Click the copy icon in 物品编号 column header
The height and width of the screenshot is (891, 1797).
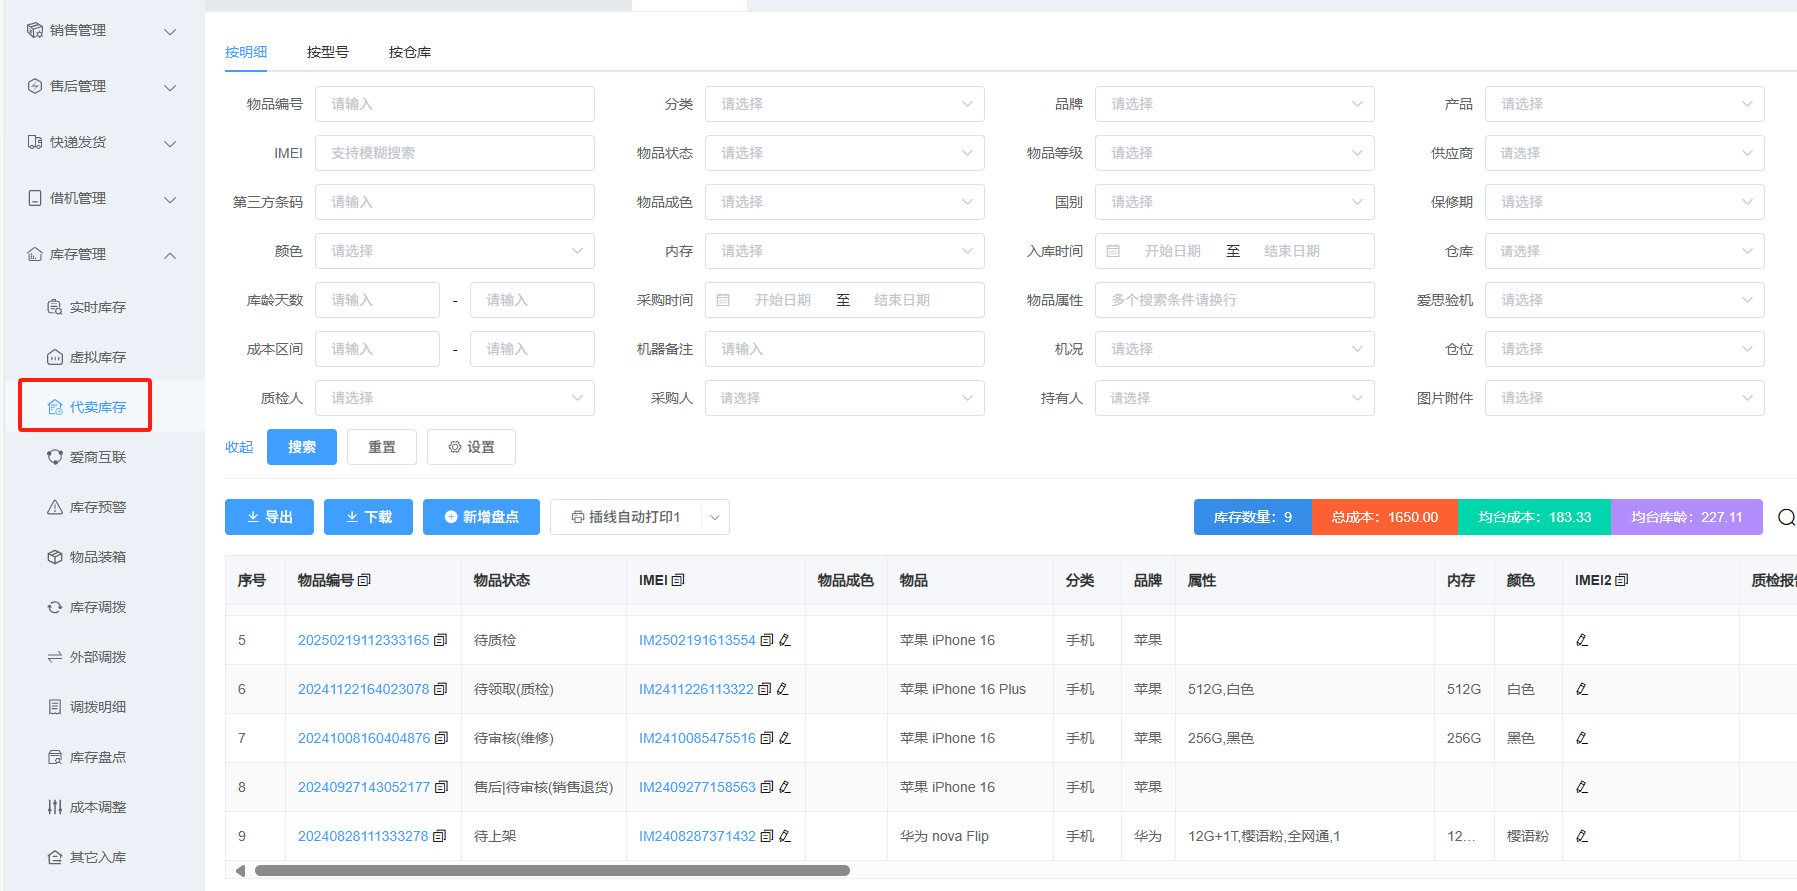tap(364, 580)
